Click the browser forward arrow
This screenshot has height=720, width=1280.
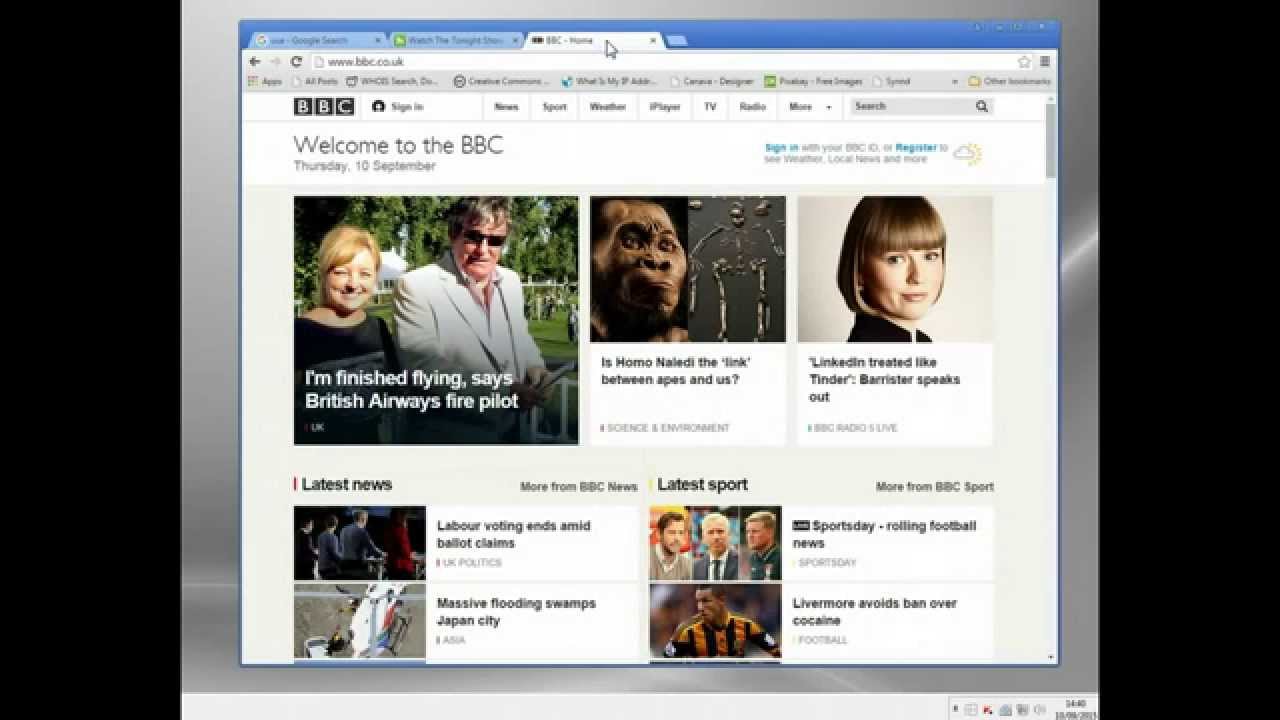click(275, 61)
